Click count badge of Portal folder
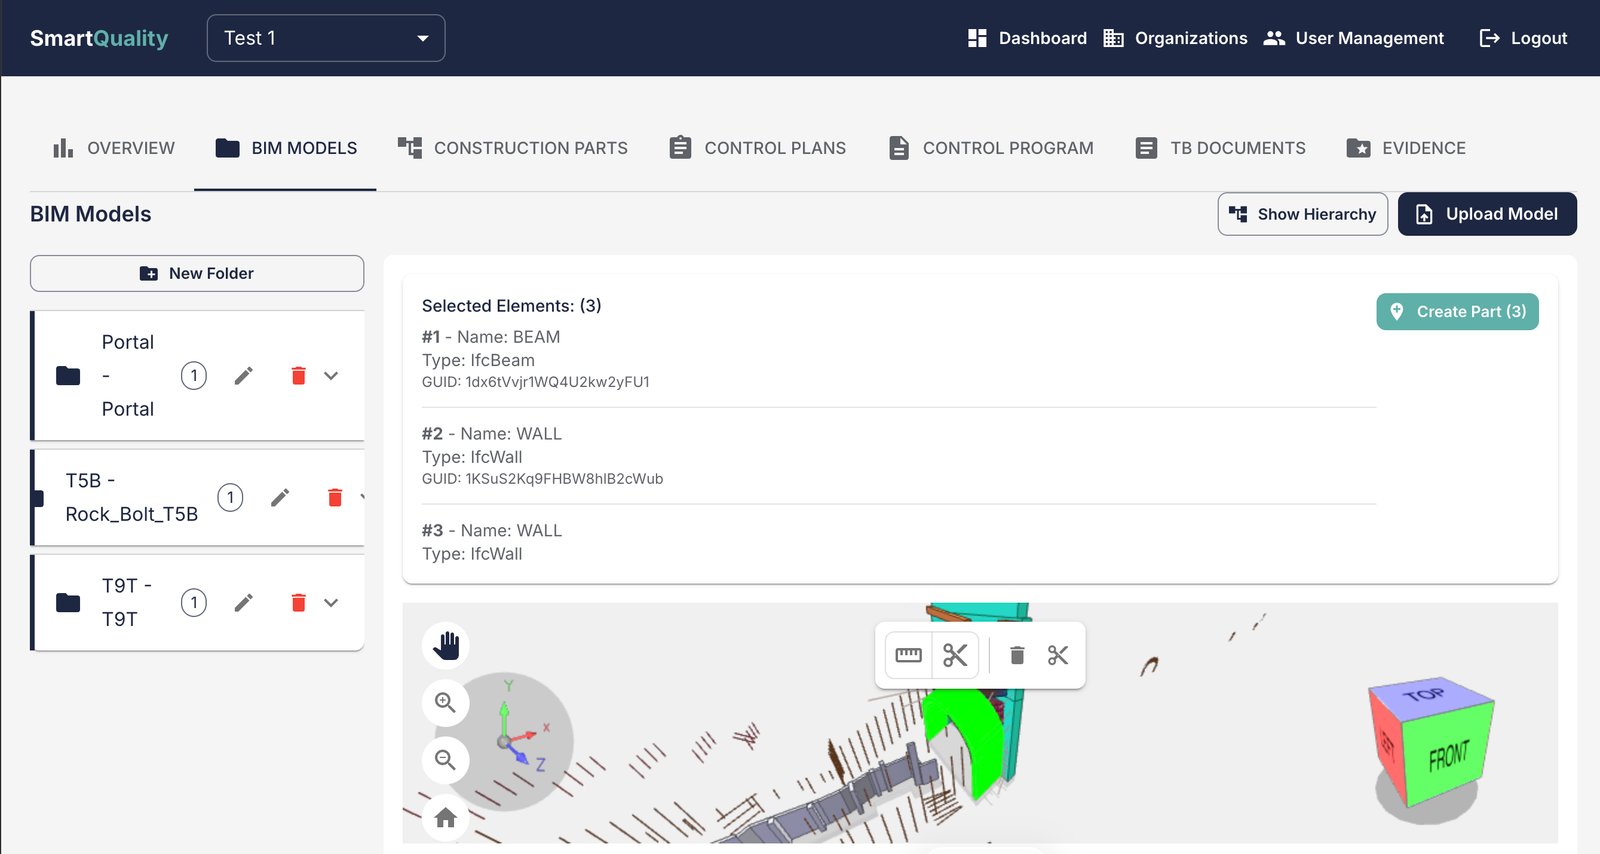Screen dimensions: 1600x854 [x=194, y=376]
